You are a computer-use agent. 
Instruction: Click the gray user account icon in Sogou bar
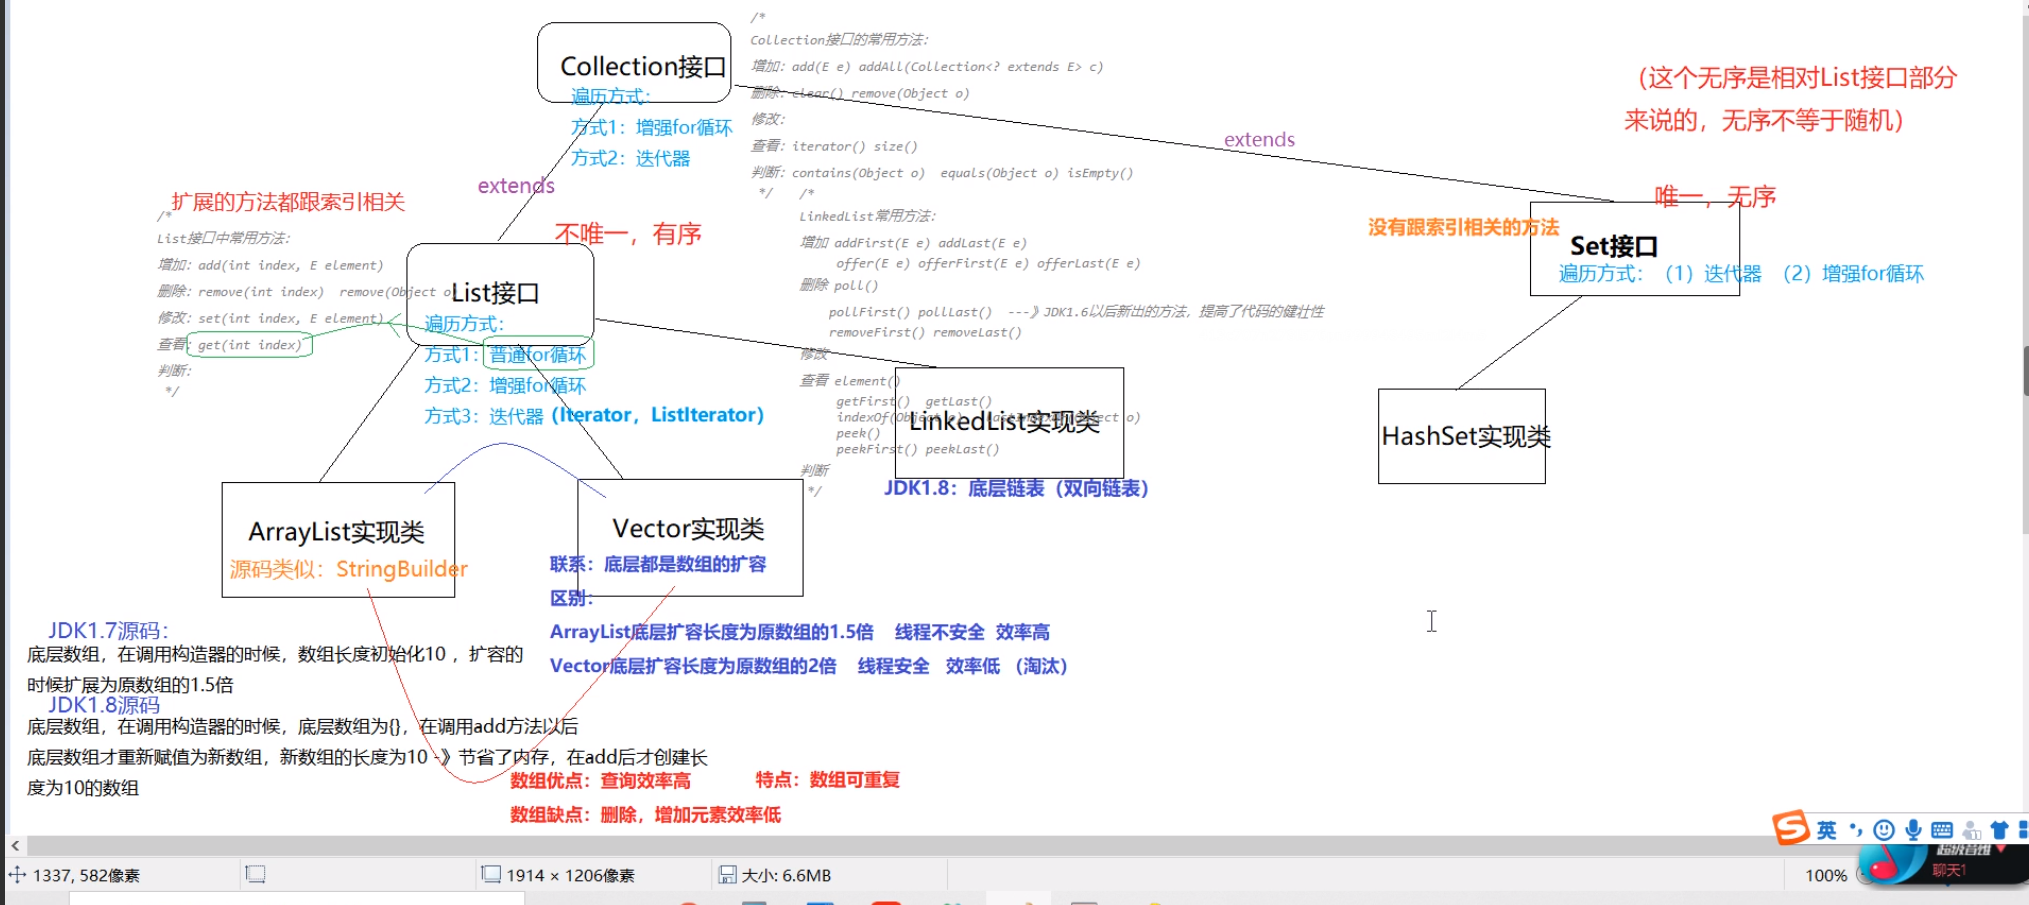tap(1972, 830)
